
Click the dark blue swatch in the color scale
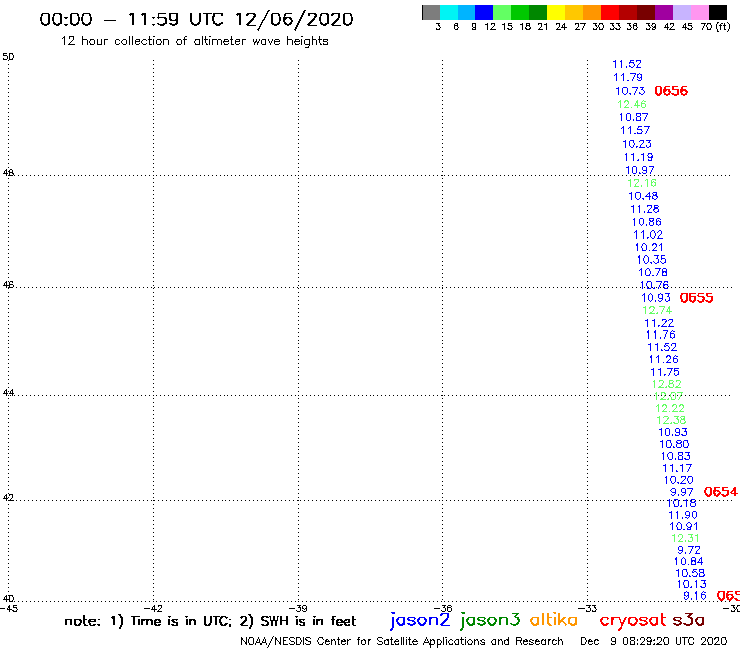pos(484,12)
